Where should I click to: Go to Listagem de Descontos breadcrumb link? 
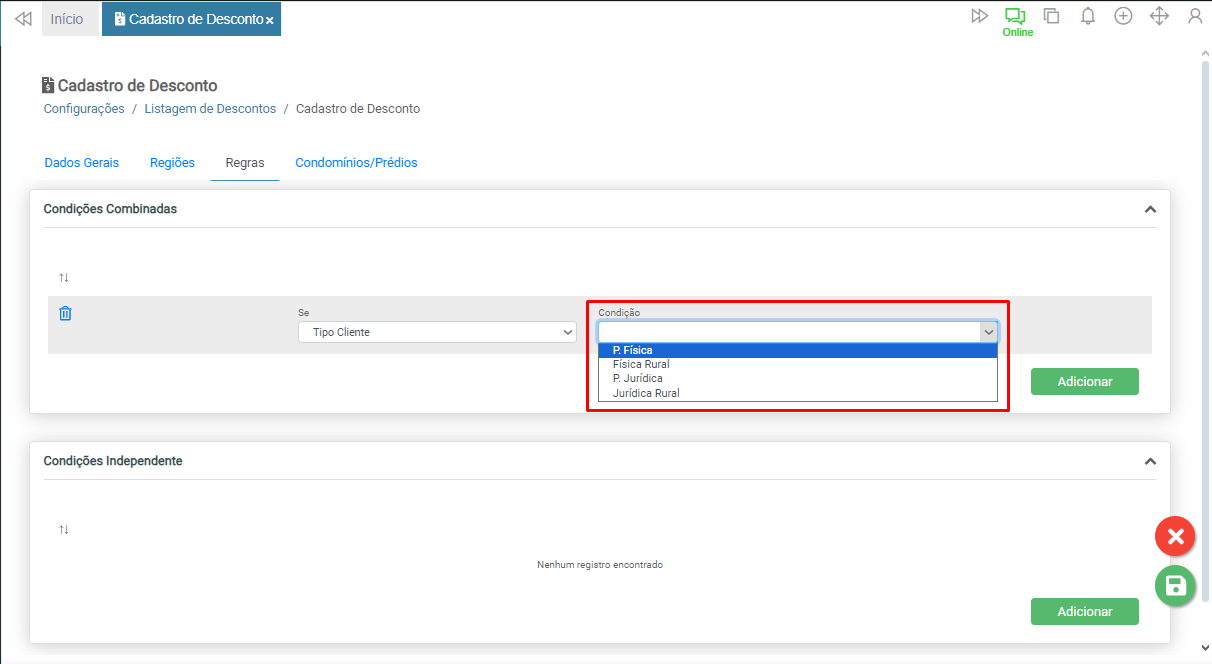point(210,109)
